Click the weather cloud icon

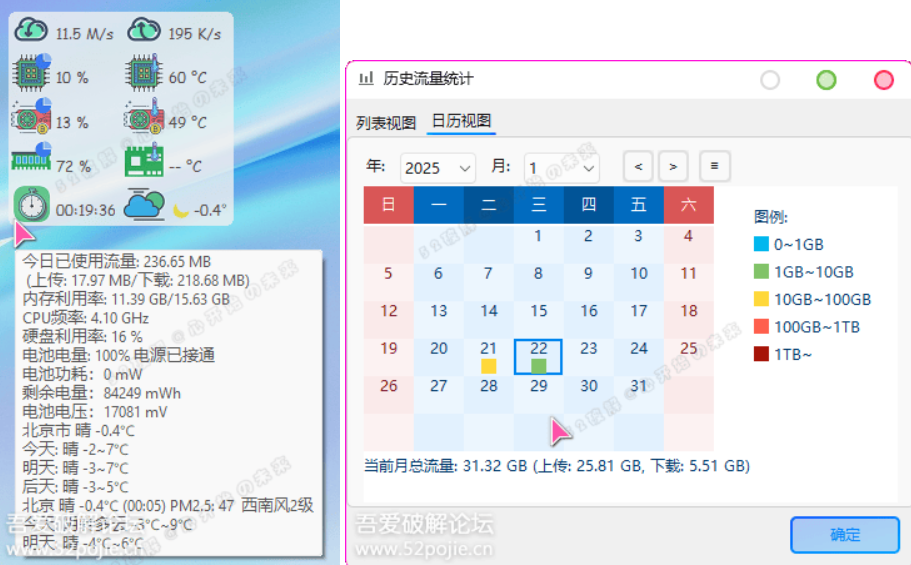coord(144,204)
